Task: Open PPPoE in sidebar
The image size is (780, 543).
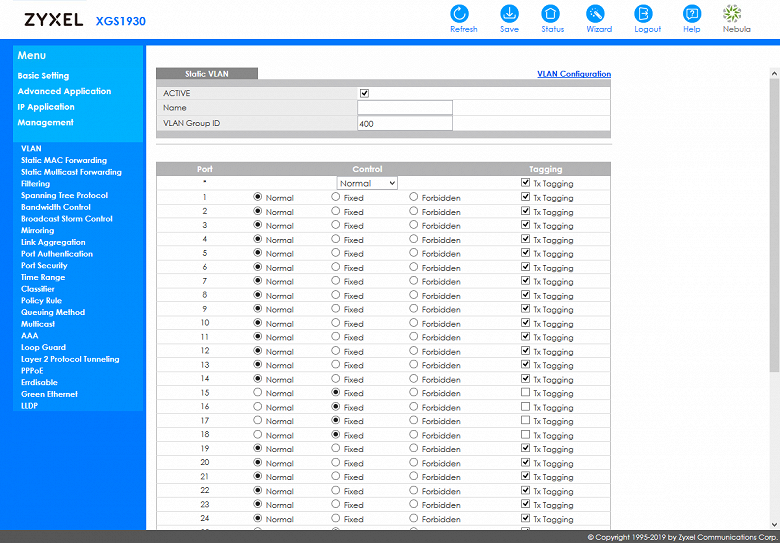Action: [x=32, y=370]
